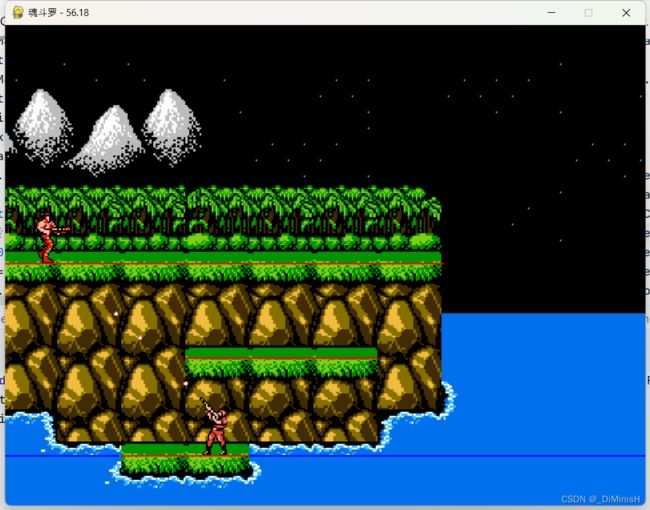650x510 pixels.
Task: Click the disabled maximize button
Action: coord(588,13)
